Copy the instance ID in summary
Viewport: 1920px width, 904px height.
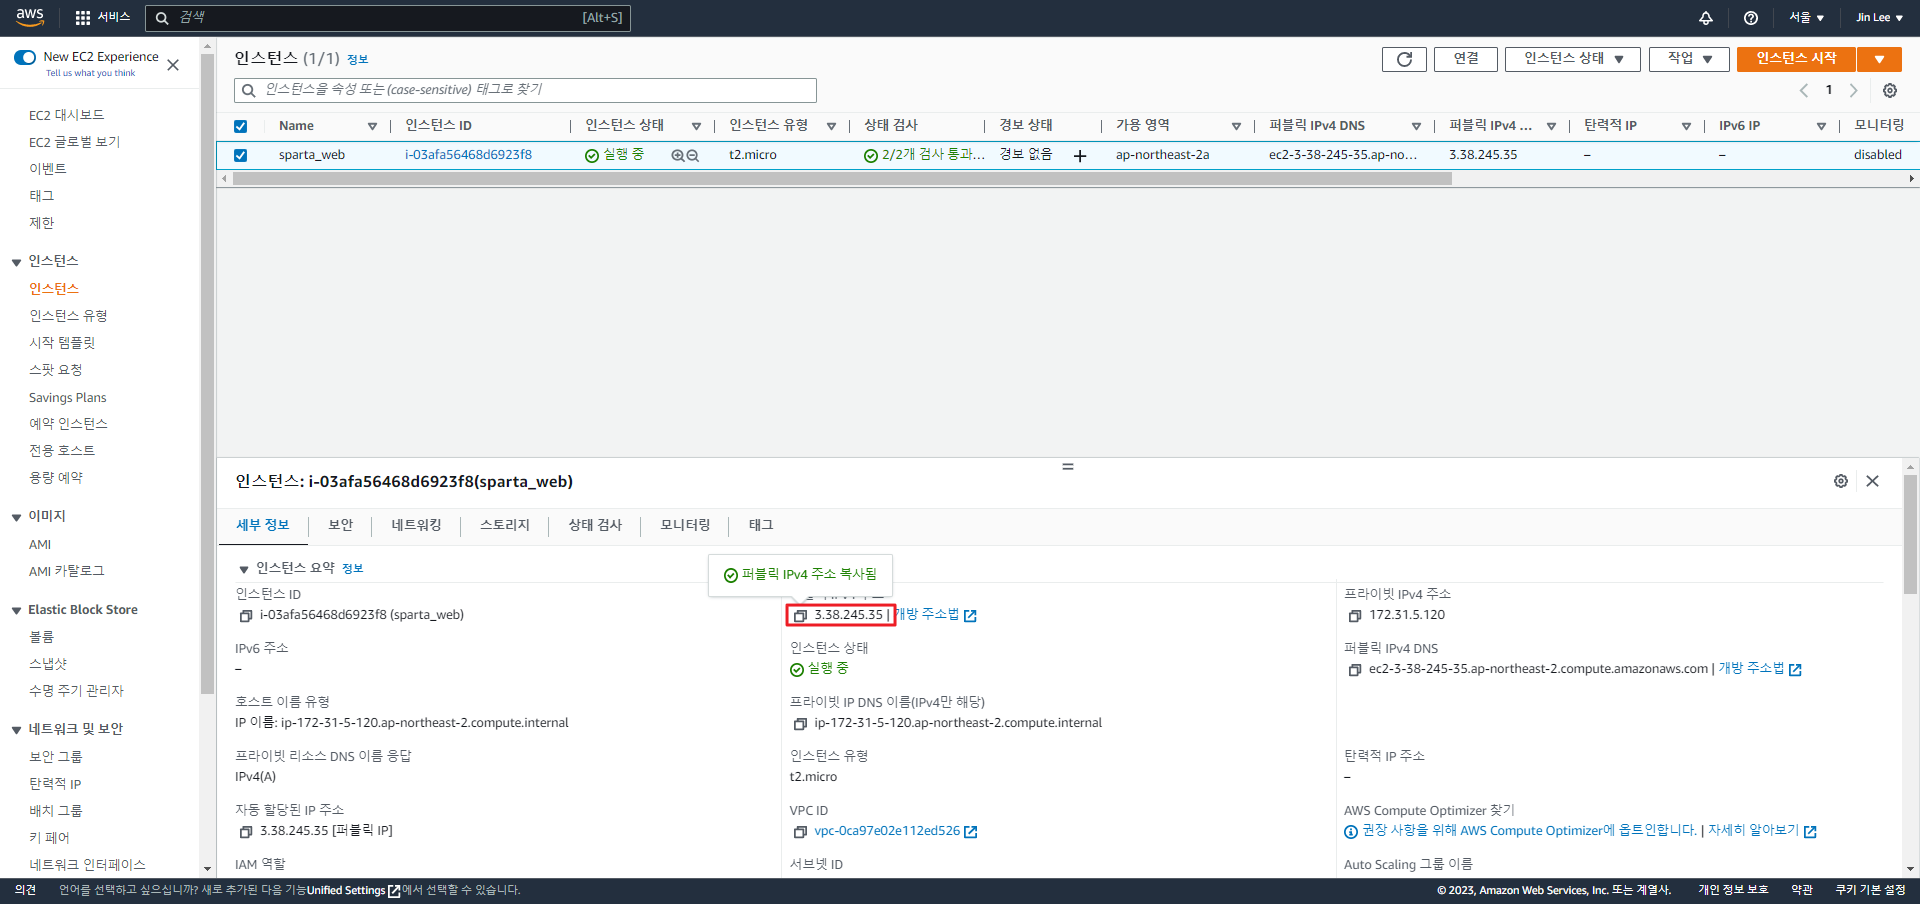245,616
